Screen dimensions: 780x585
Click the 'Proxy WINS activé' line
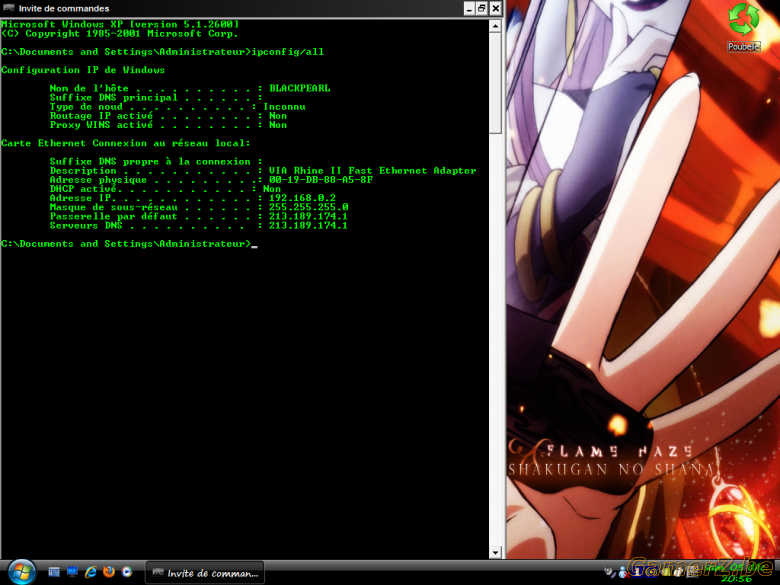coord(168,125)
